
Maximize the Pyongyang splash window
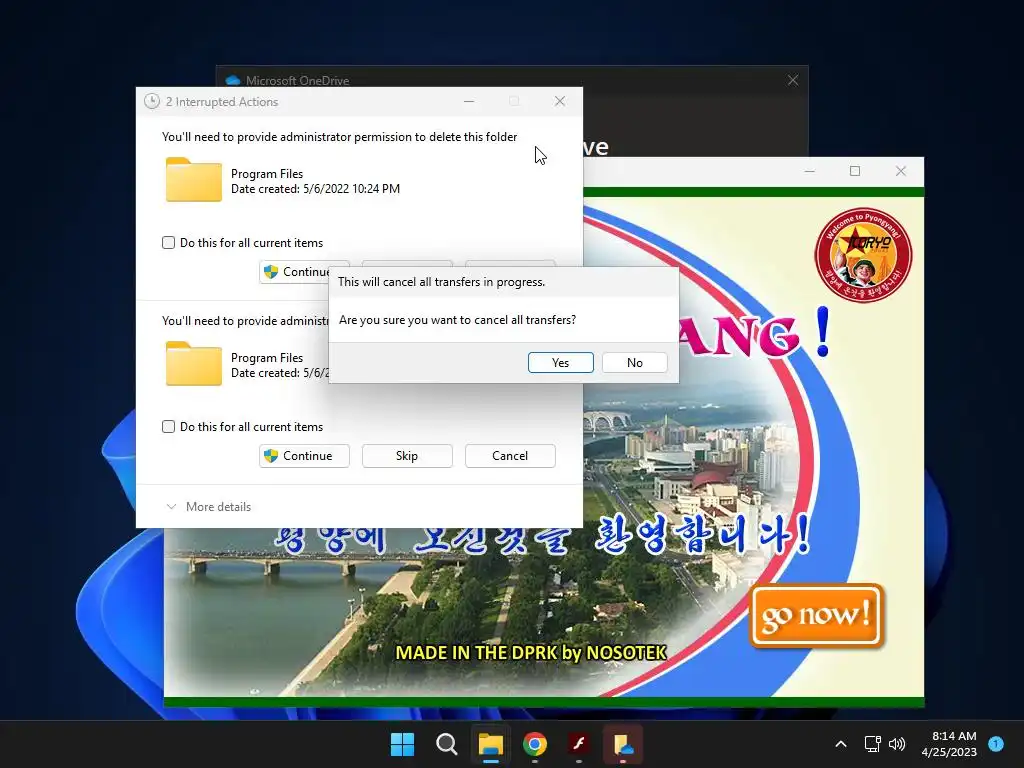(x=855, y=171)
